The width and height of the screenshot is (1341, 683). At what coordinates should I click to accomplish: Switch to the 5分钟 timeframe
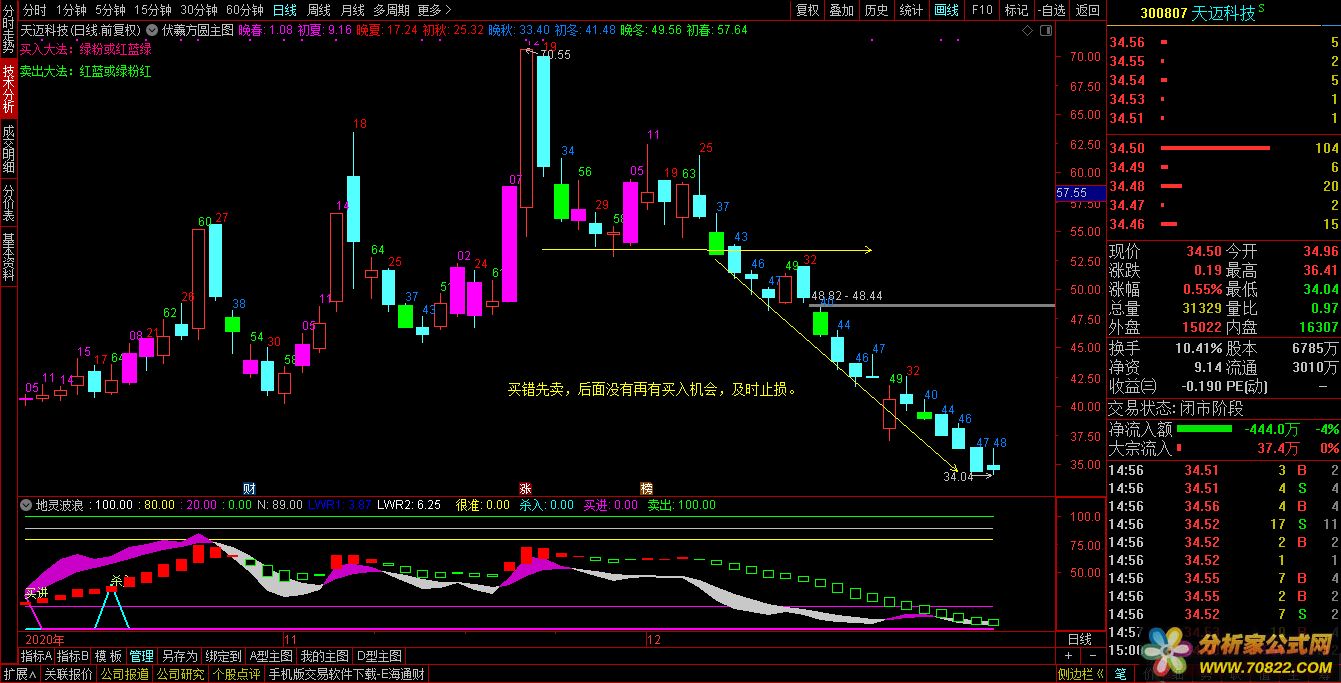pos(110,10)
